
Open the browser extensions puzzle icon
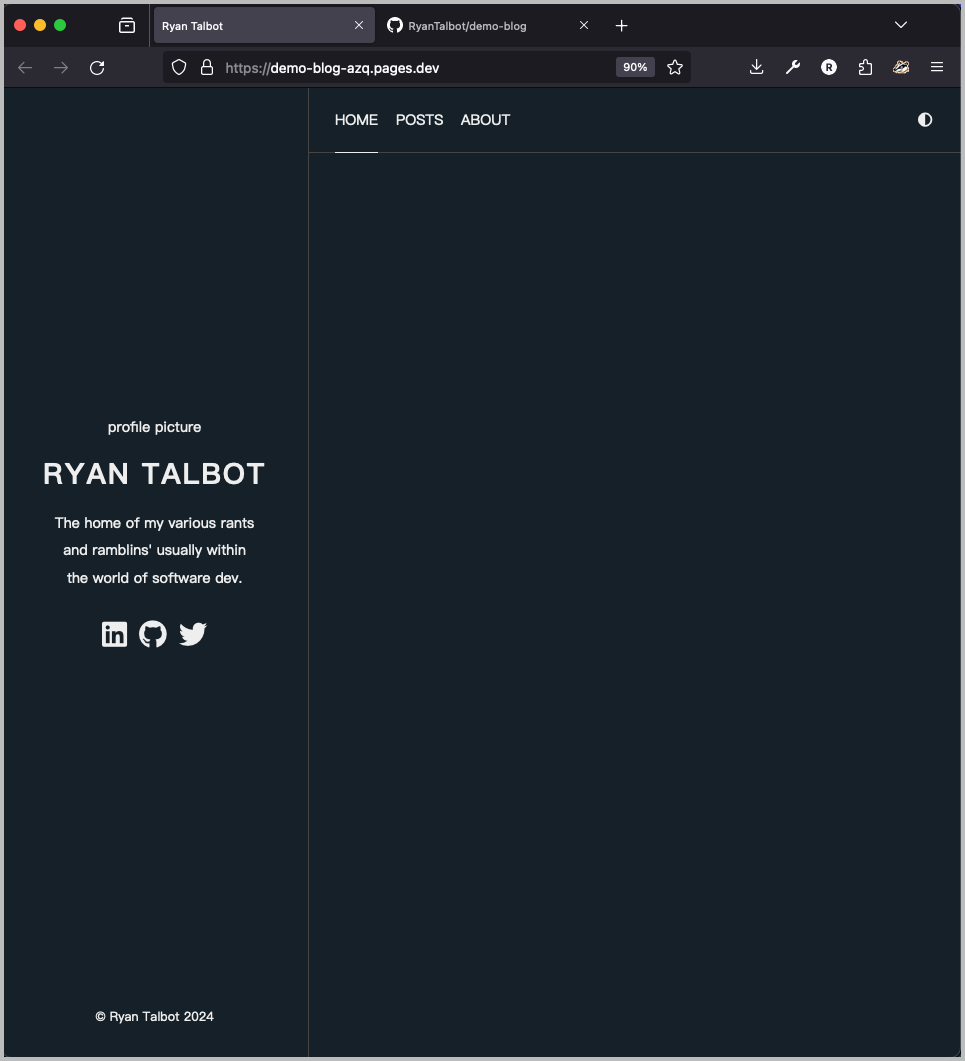(x=865, y=67)
